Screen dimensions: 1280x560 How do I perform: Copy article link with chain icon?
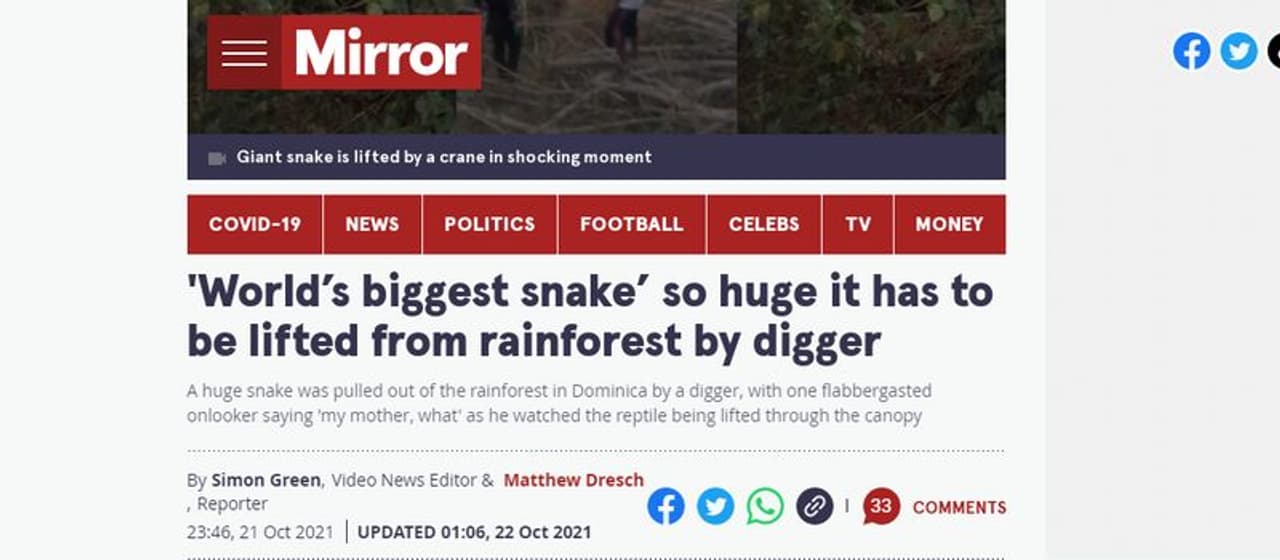coord(815,506)
